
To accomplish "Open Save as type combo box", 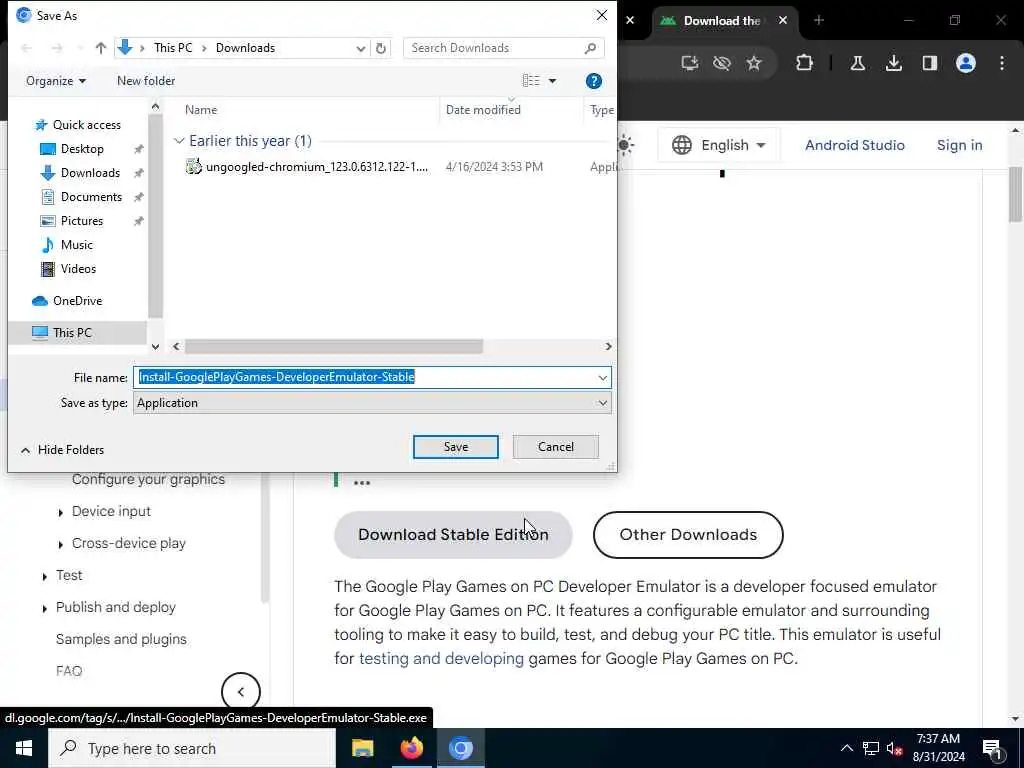I will (372, 403).
